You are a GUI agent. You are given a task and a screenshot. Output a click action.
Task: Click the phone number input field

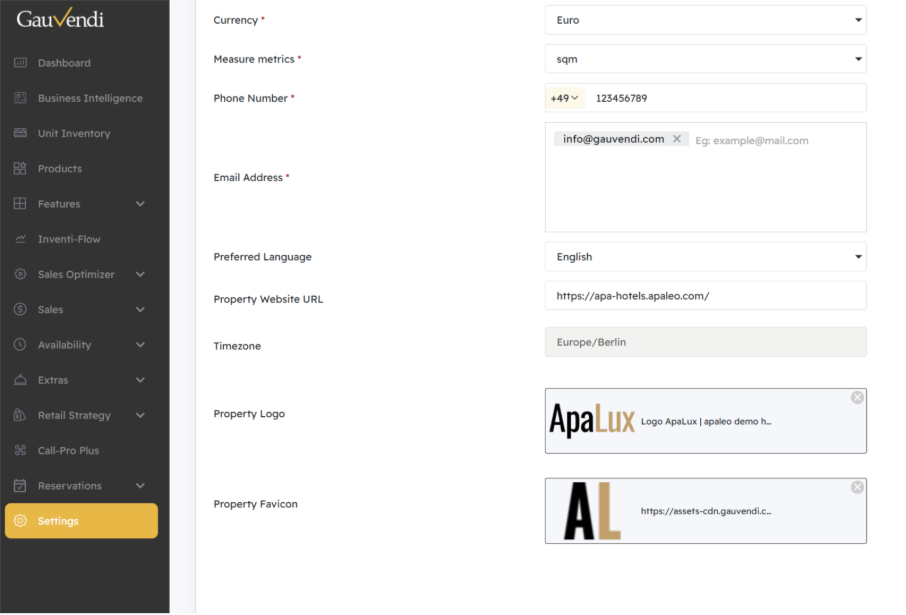point(727,98)
